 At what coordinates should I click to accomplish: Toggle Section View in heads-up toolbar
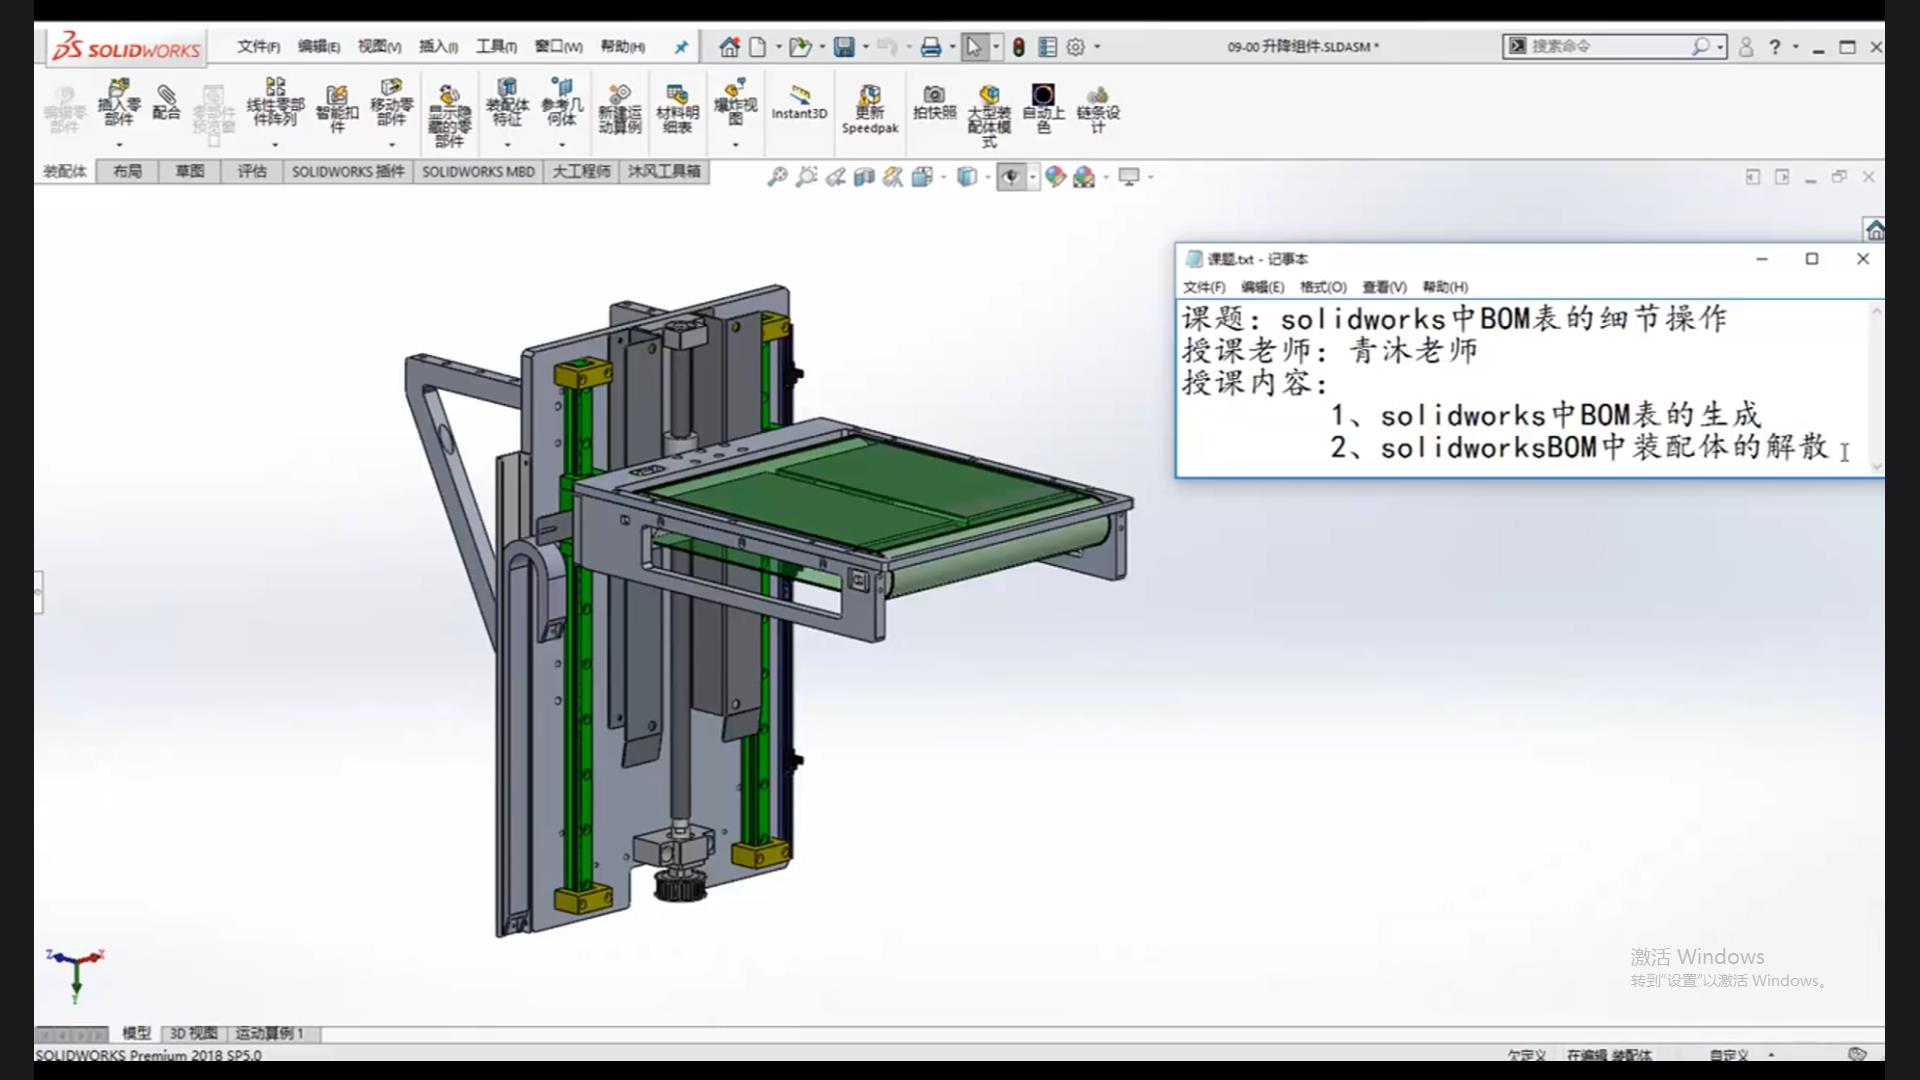pyautogui.click(x=864, y=177)
